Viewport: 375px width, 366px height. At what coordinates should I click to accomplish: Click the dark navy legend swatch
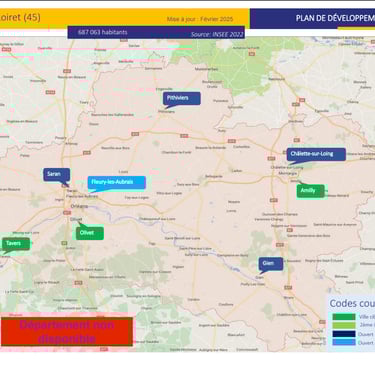[344, 334]
